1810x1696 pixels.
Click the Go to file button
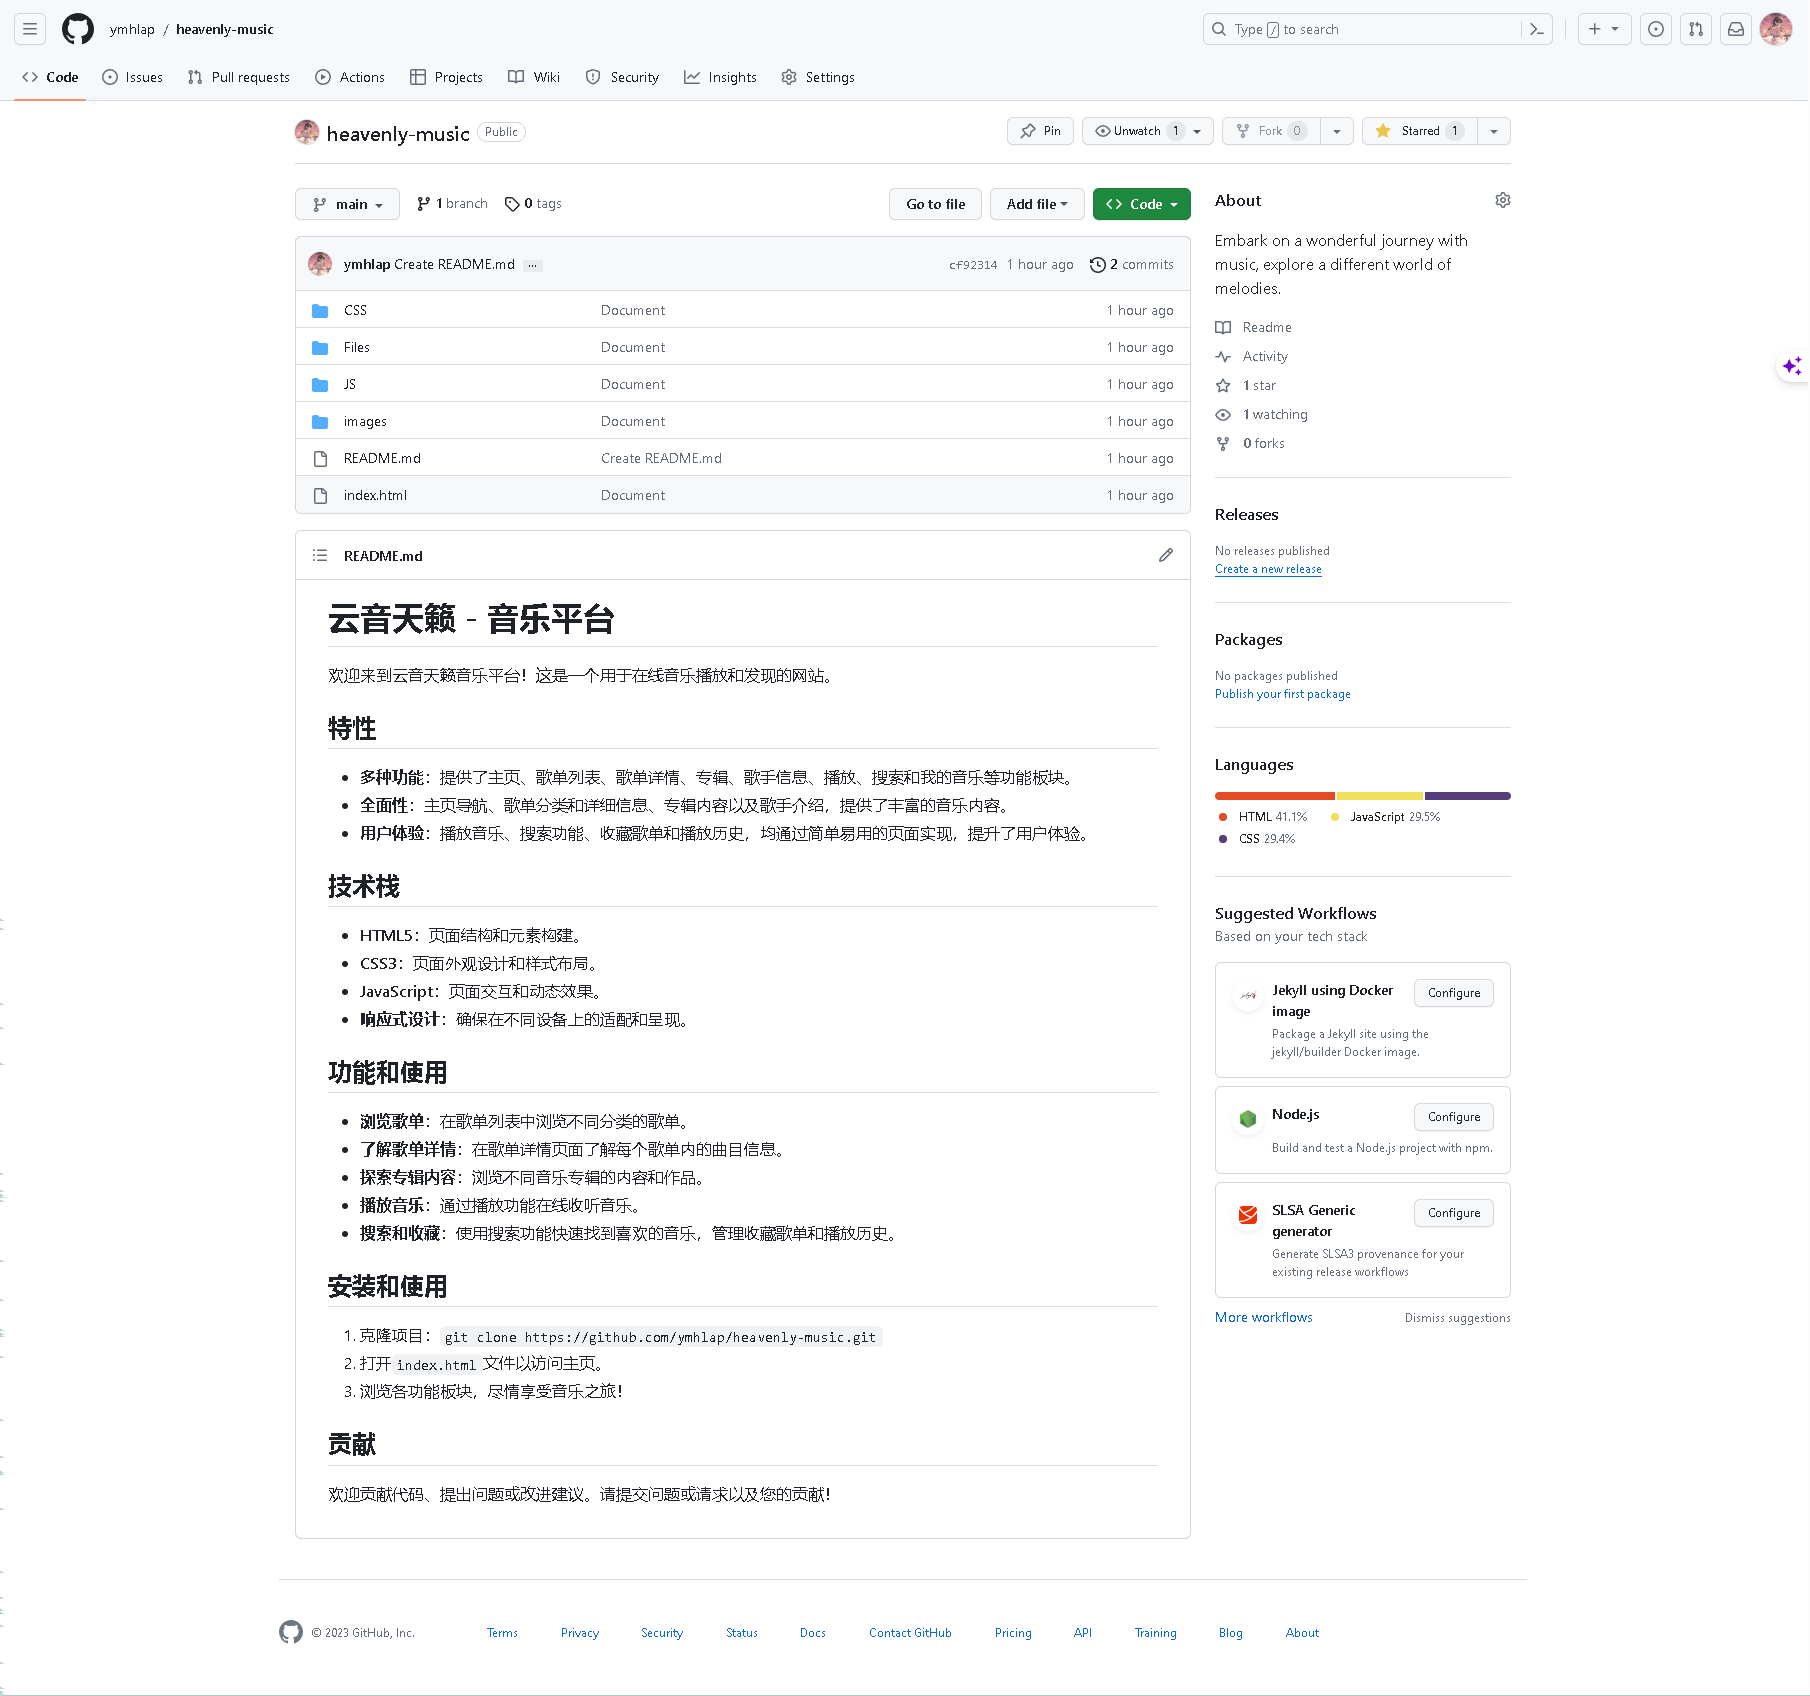click(935, 204)
